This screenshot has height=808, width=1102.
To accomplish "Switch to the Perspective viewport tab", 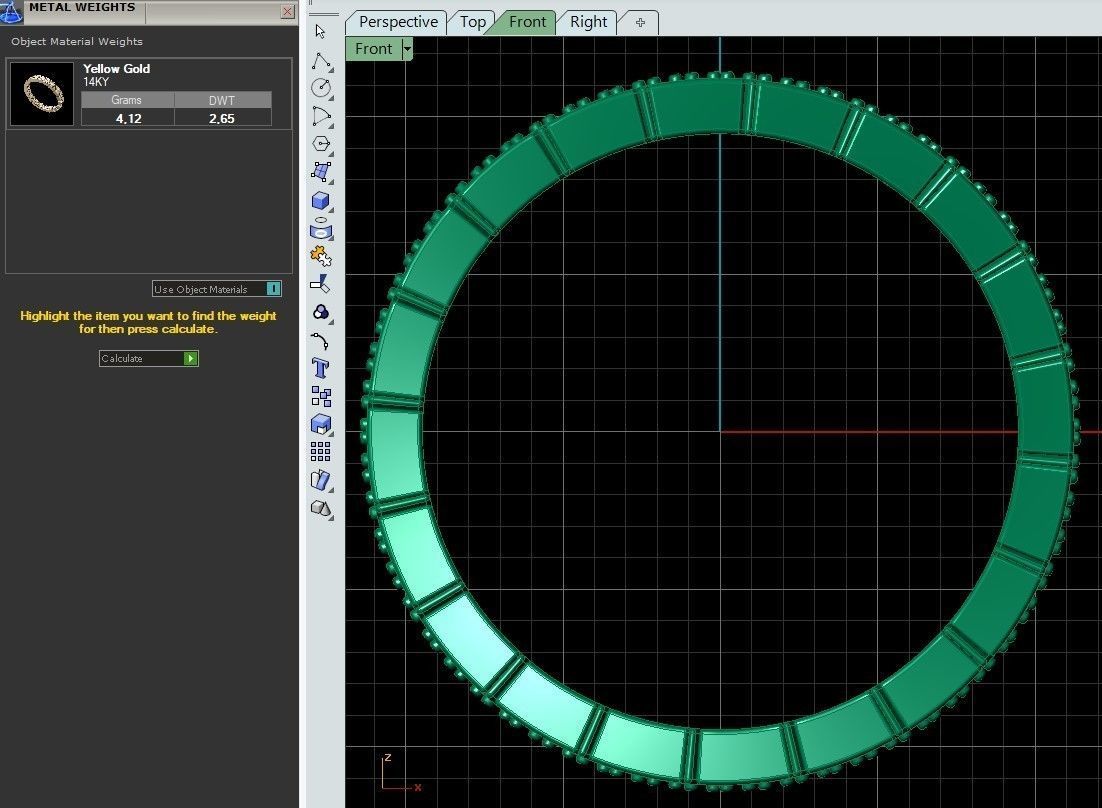I will (x=398, y=22).
